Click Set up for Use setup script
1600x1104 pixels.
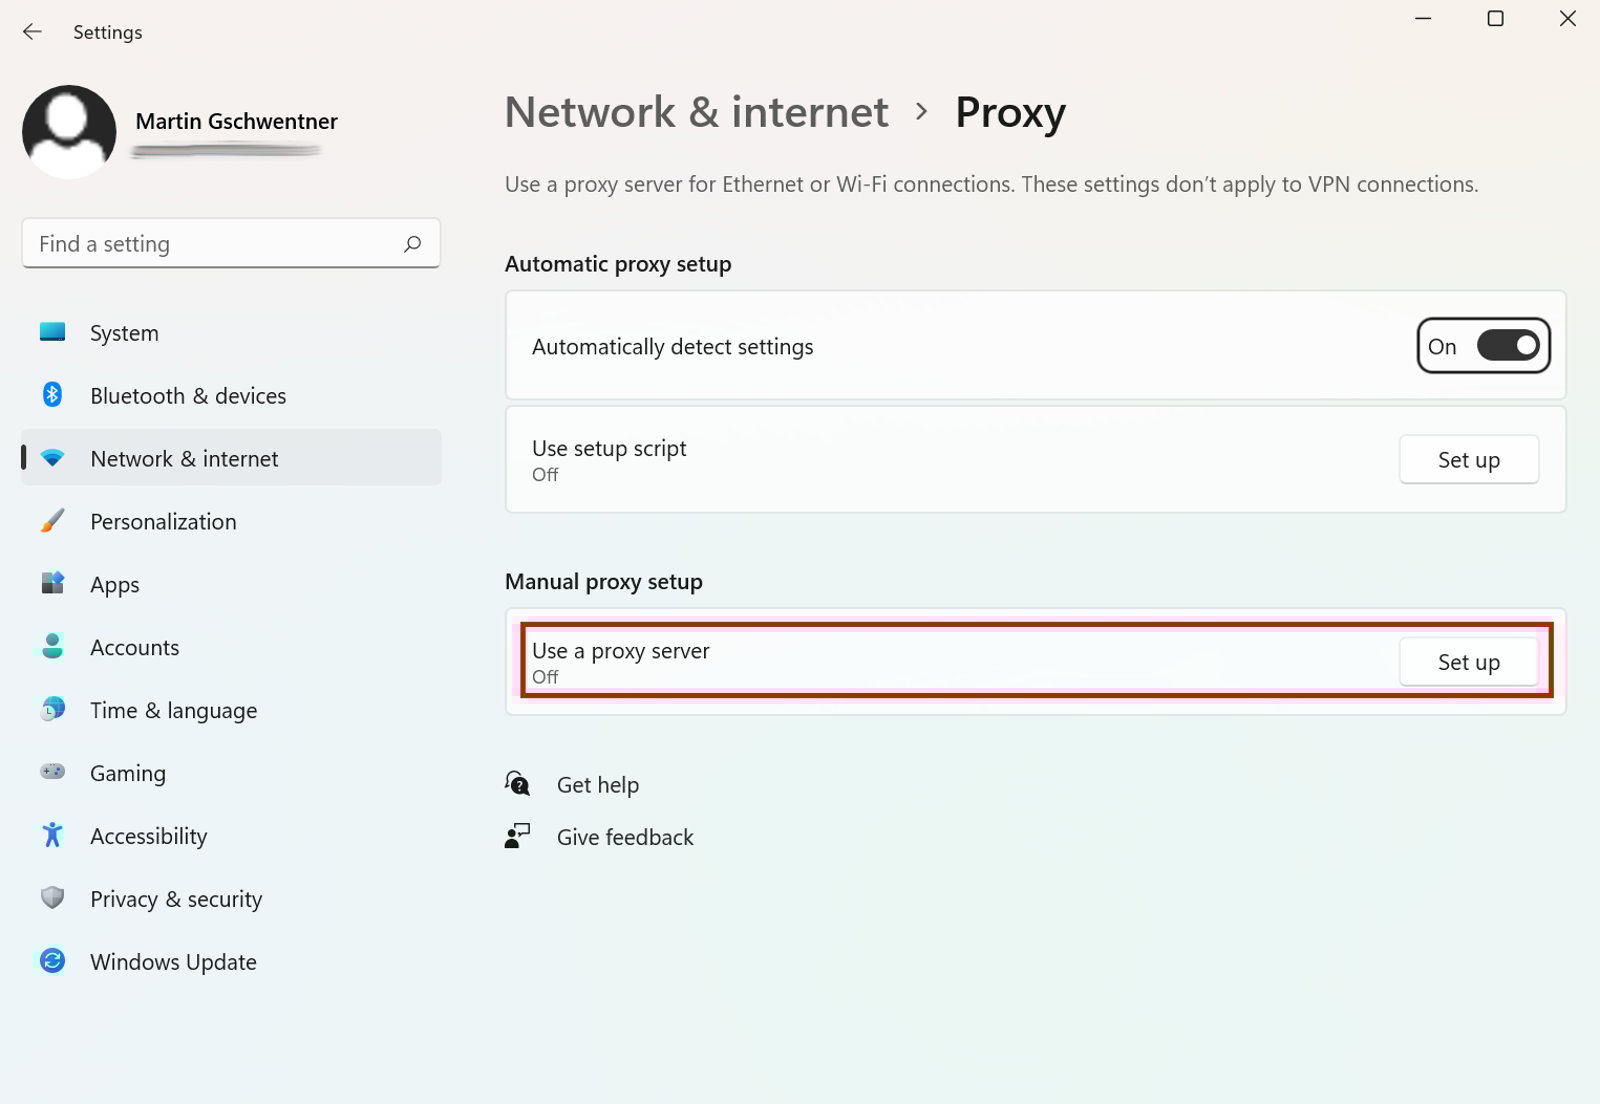click(1468, 460)
